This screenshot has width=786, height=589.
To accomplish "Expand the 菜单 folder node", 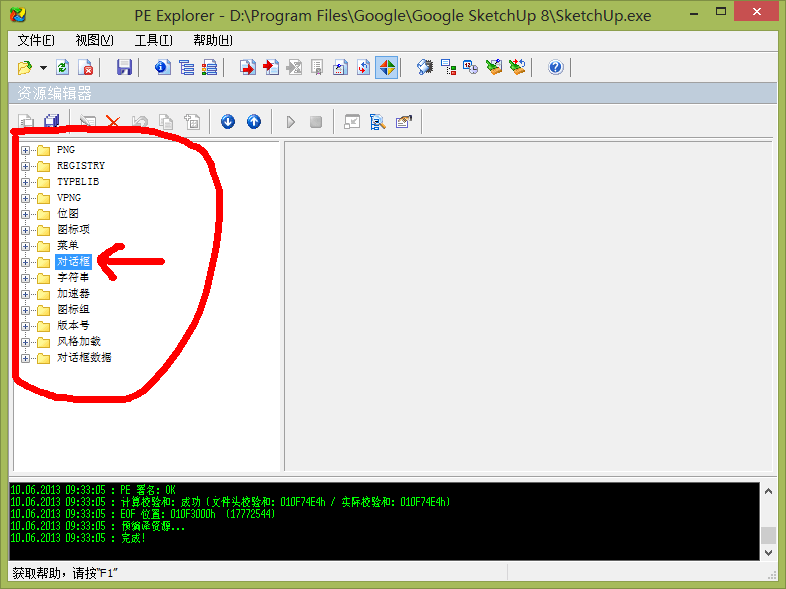I will click(x=25, y=246).
